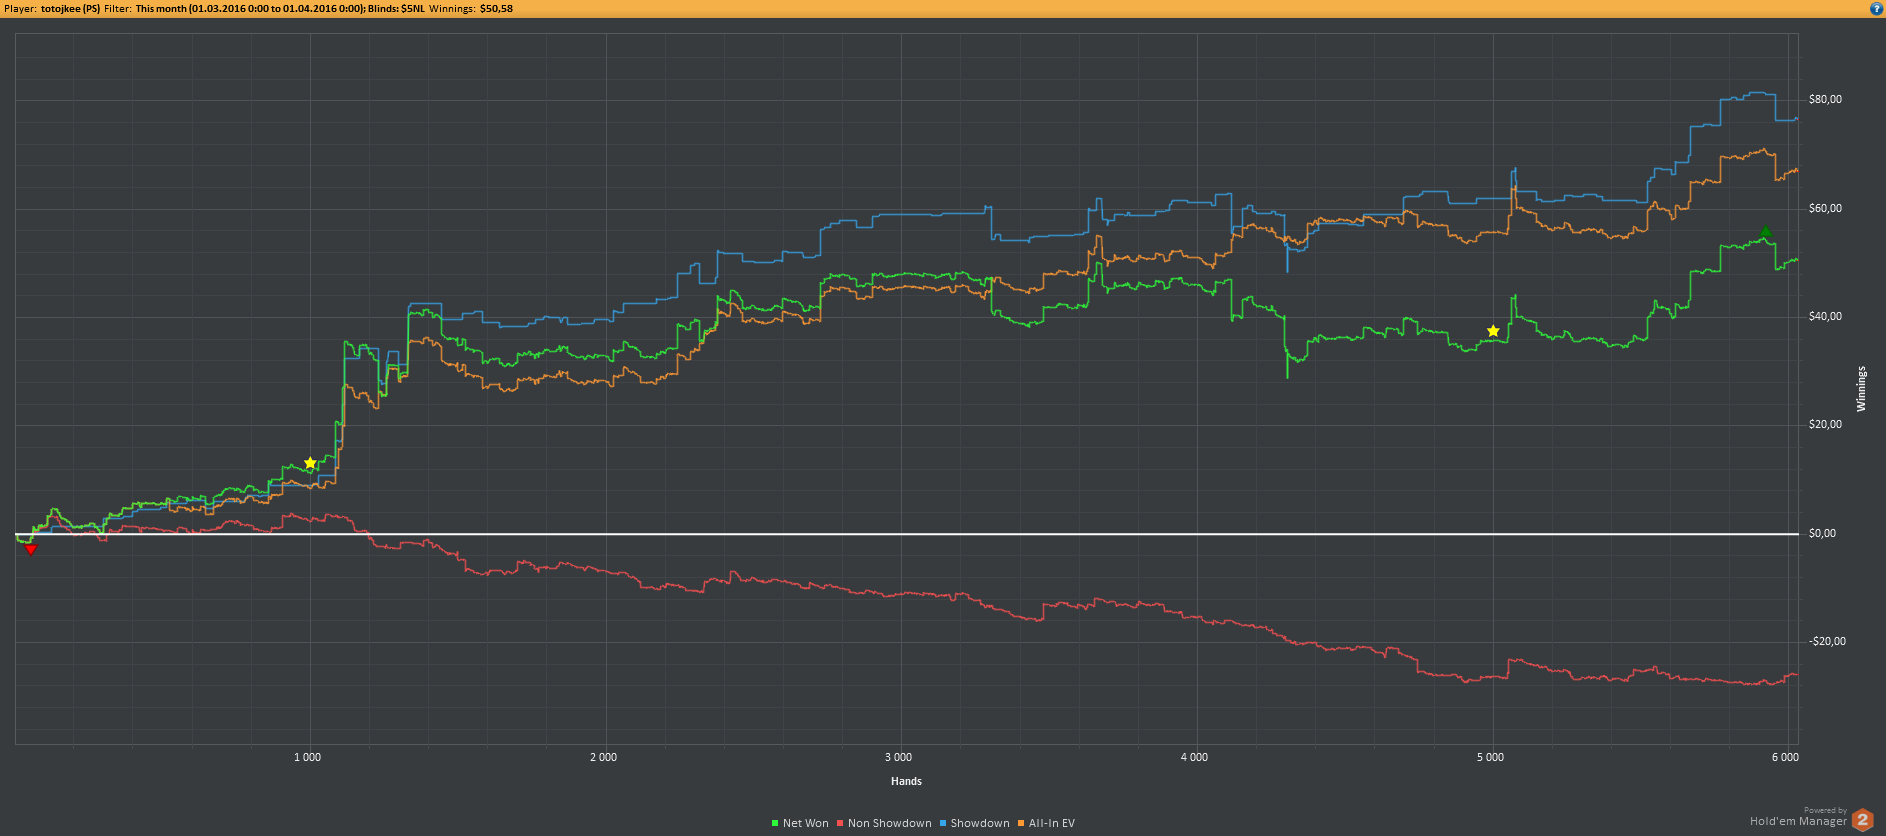This screenshot has height=836, width=1886.
Task: Click the Hands x-axis title
Action: 907,782
